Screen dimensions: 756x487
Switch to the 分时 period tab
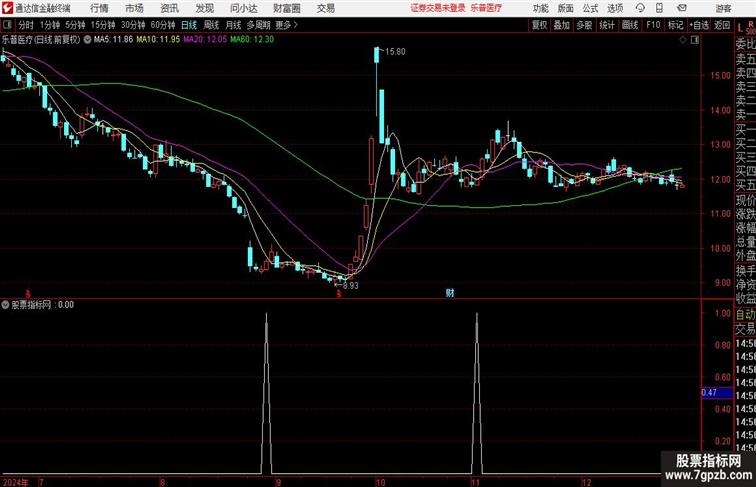pyautogui.click(x=26, y=25)
